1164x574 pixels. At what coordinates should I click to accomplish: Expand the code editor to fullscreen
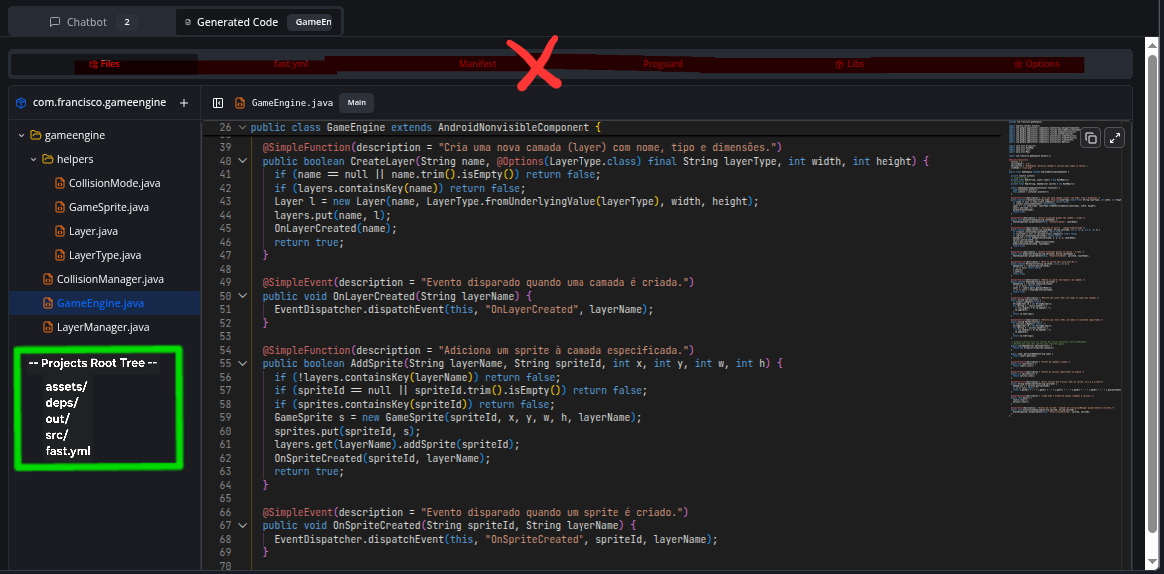[x=1116, y=138]
